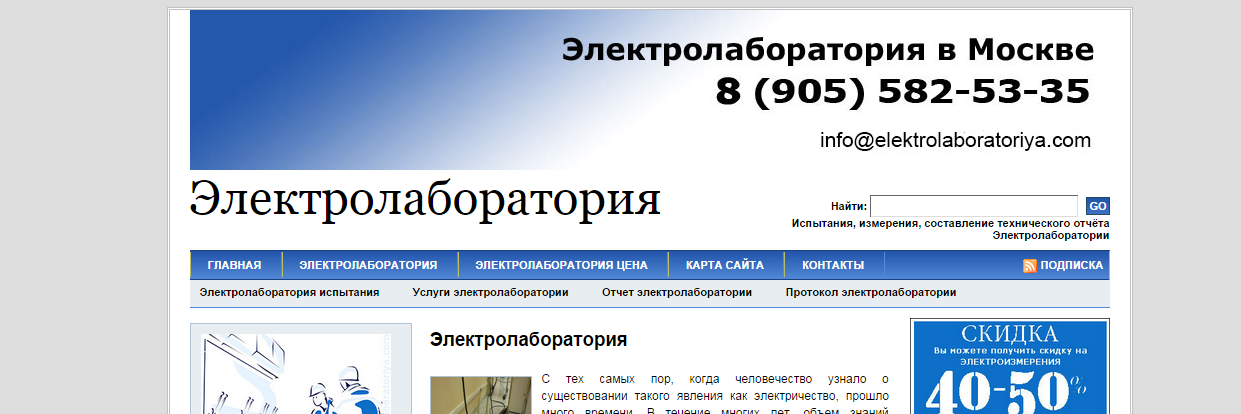Click the RSS feed icon next to ПОДПИСКА
This screenshot has width=1241, height=414.
pos(1029,266)
